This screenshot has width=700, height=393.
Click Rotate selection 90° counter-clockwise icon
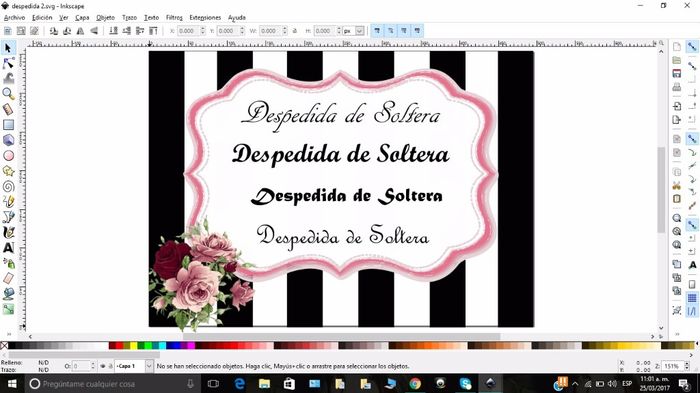[54, 31]
